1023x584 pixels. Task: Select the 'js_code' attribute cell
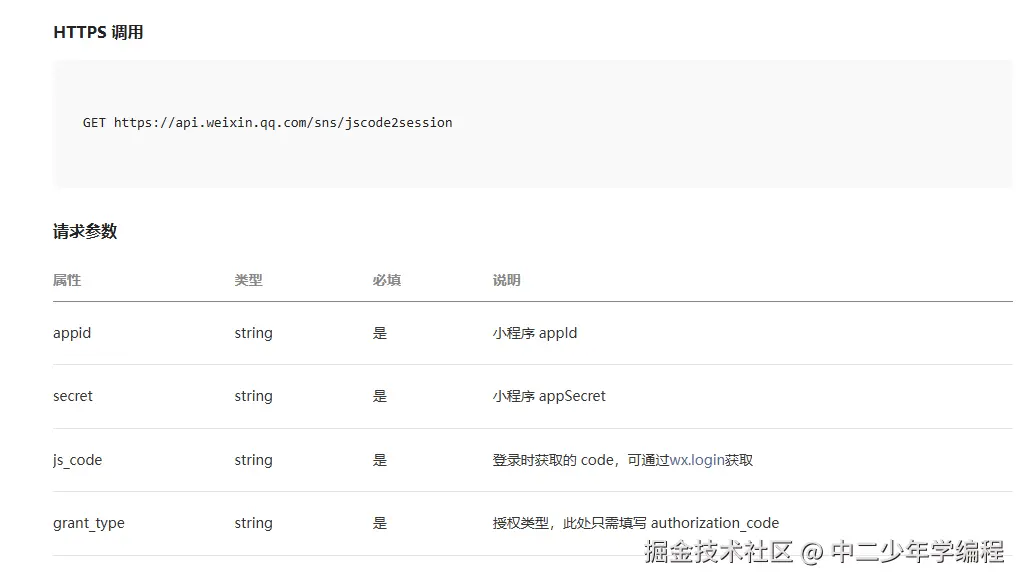point(78,461)
